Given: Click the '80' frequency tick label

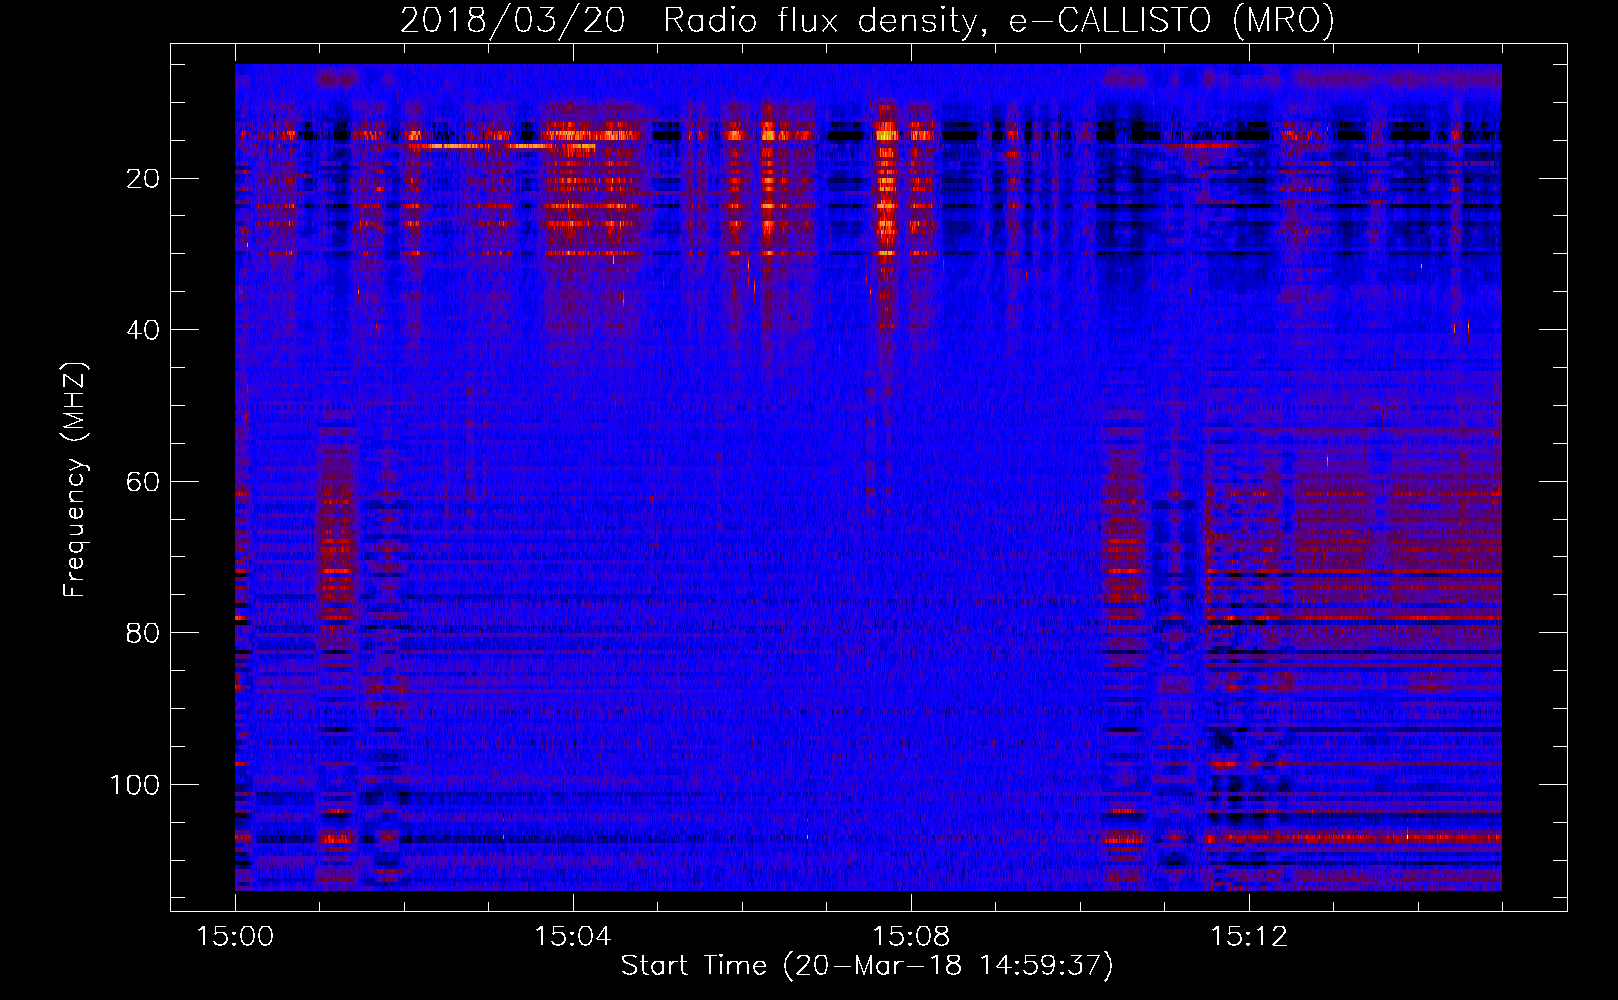Looking at the screenshot, I should pyautogui.click(x=143, y=633).
